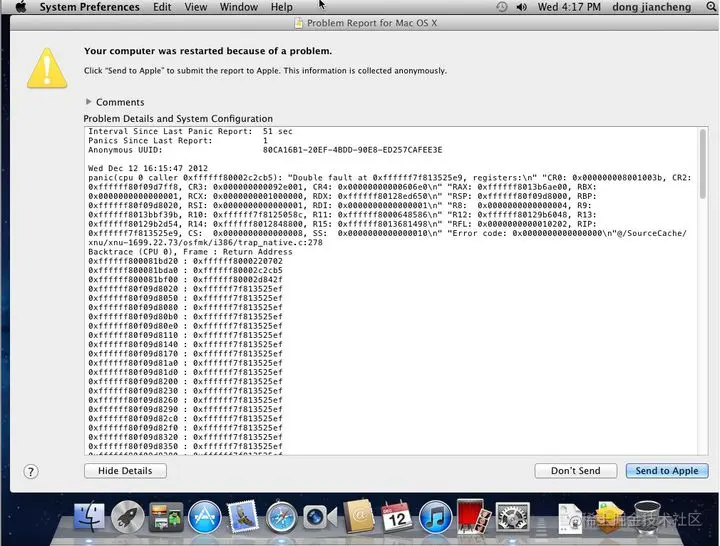Click the trap_native.c:278 source path line

pyautogui.click(x=205, y=242)
